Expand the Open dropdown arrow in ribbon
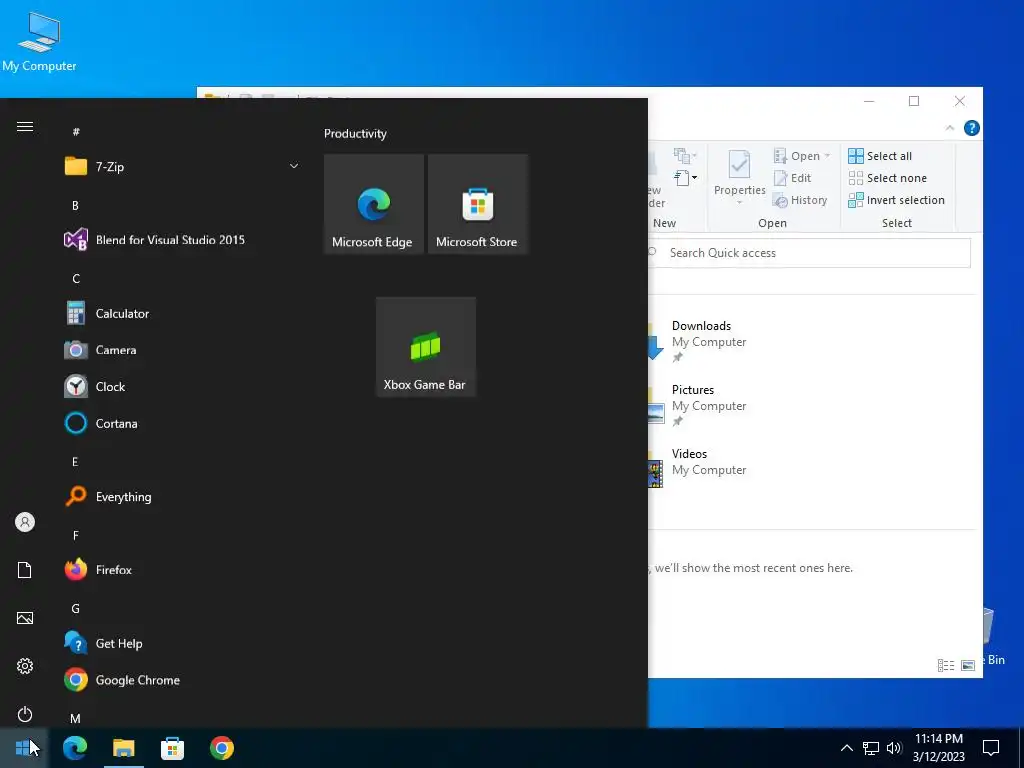Viewport: 1024px width, 768px height. point(827,156)
